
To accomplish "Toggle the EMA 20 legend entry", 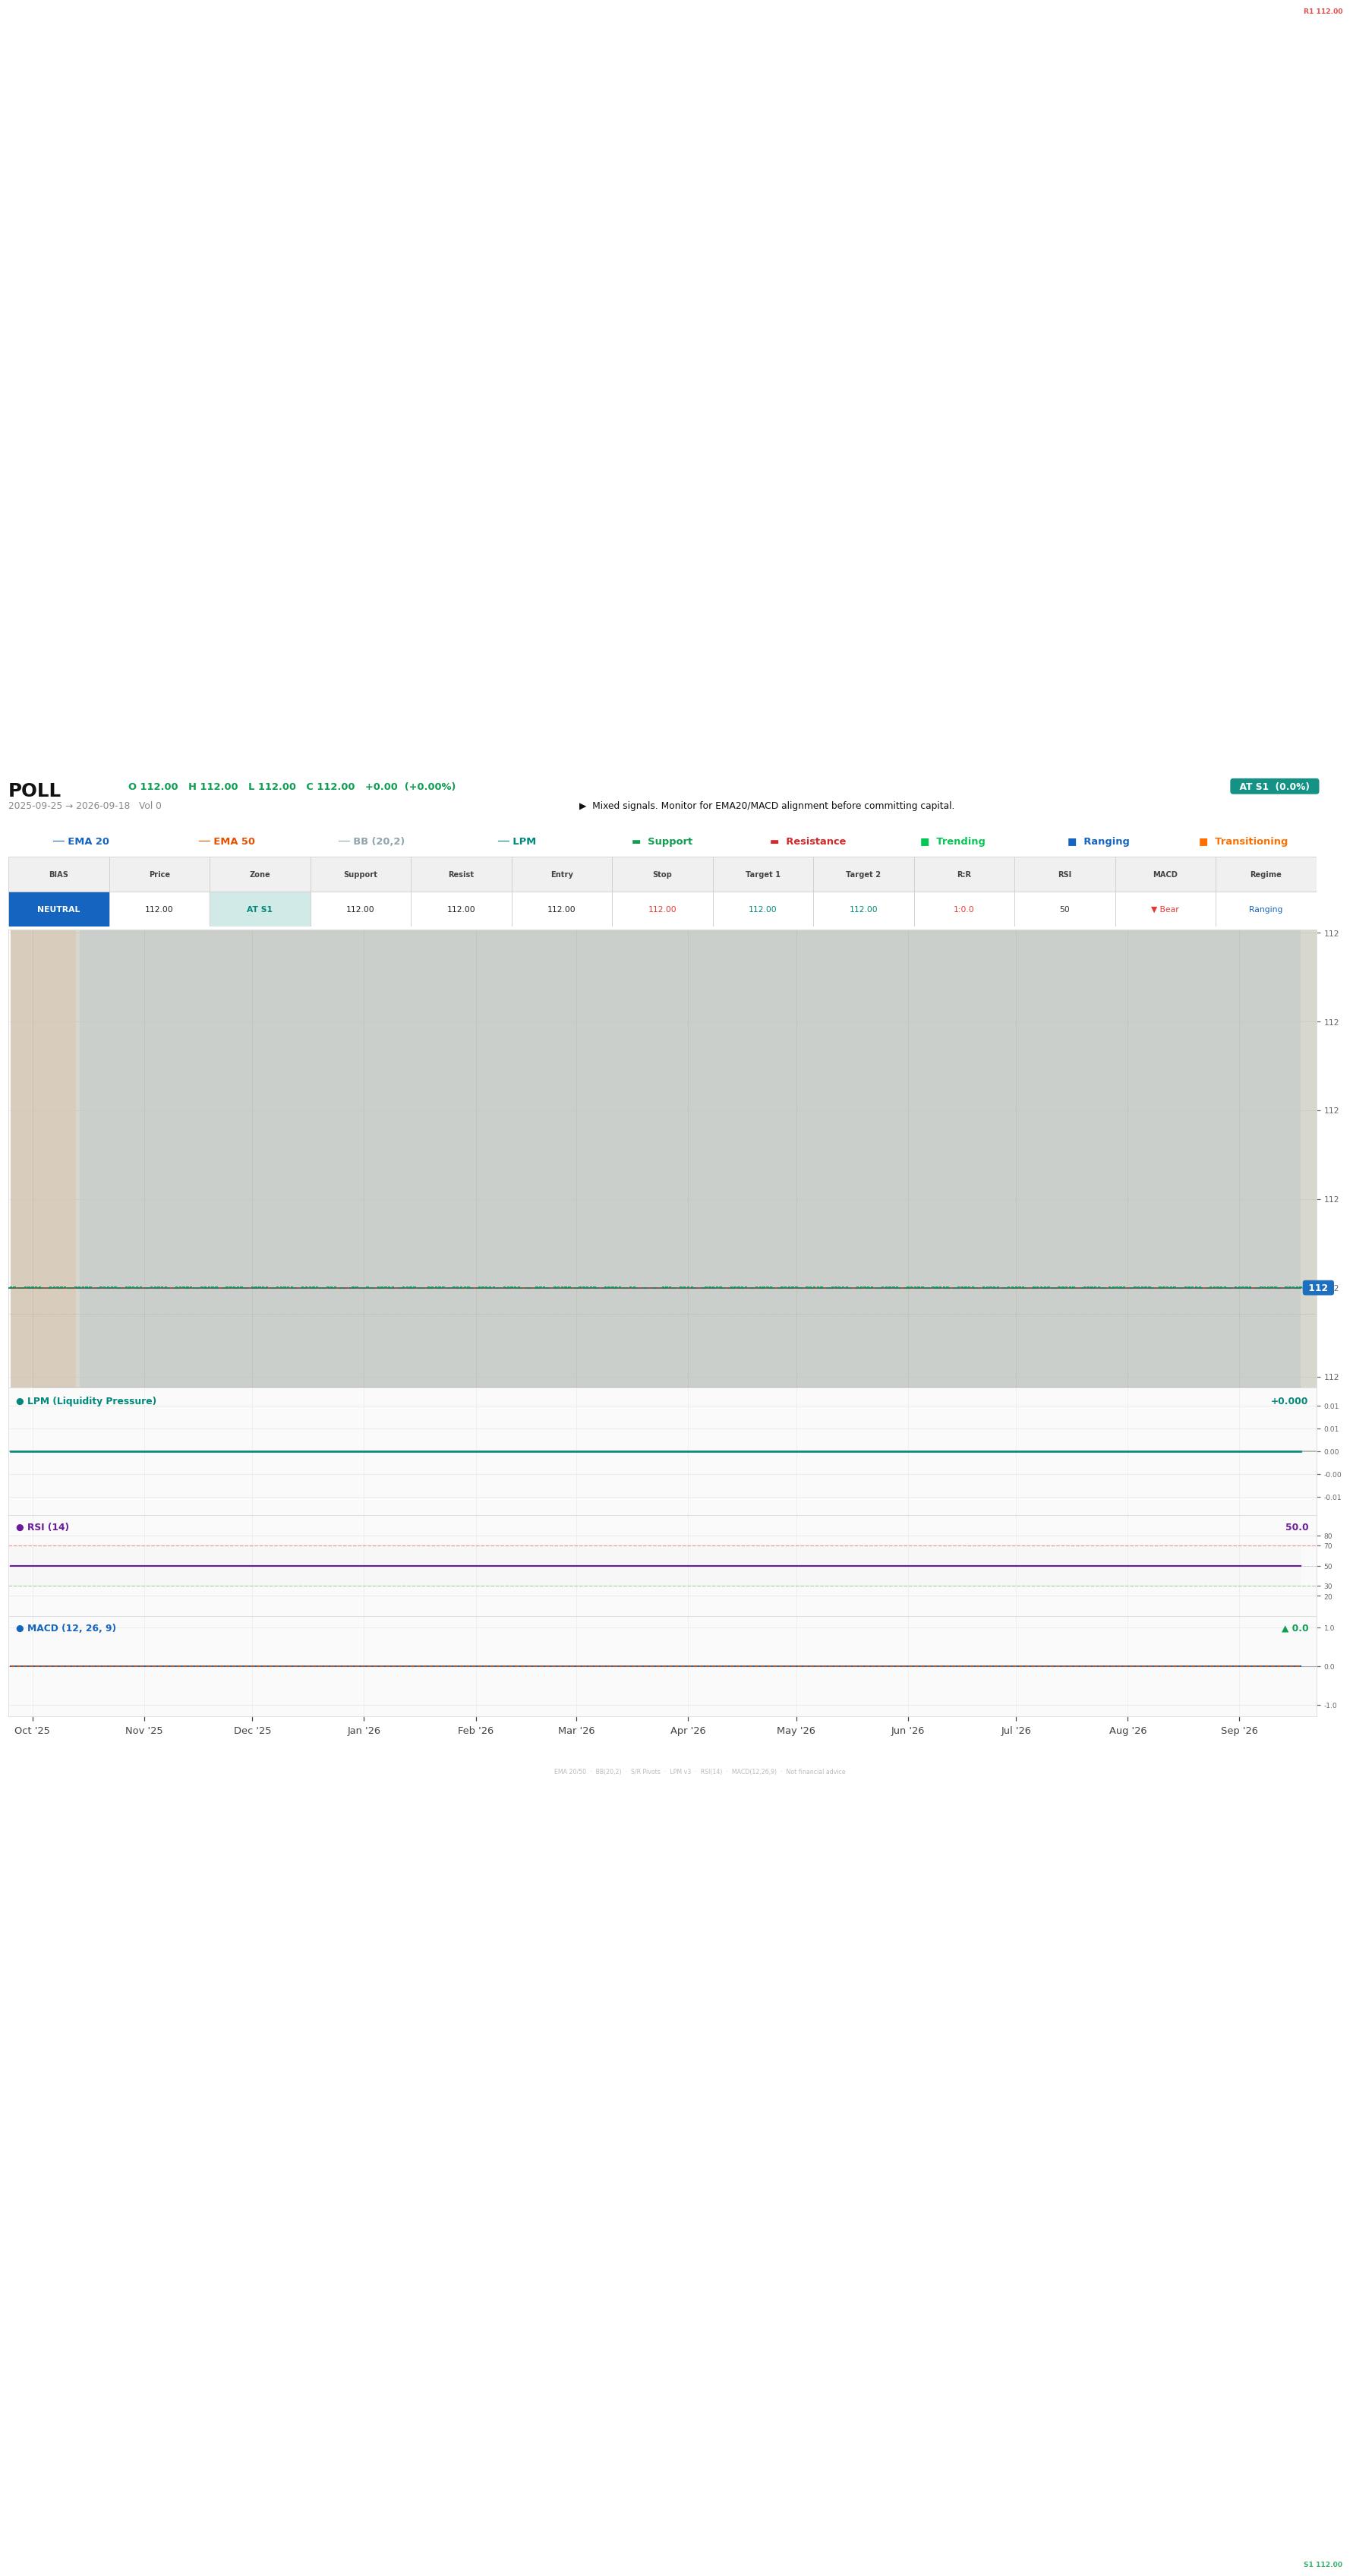I will pos(81,842).
